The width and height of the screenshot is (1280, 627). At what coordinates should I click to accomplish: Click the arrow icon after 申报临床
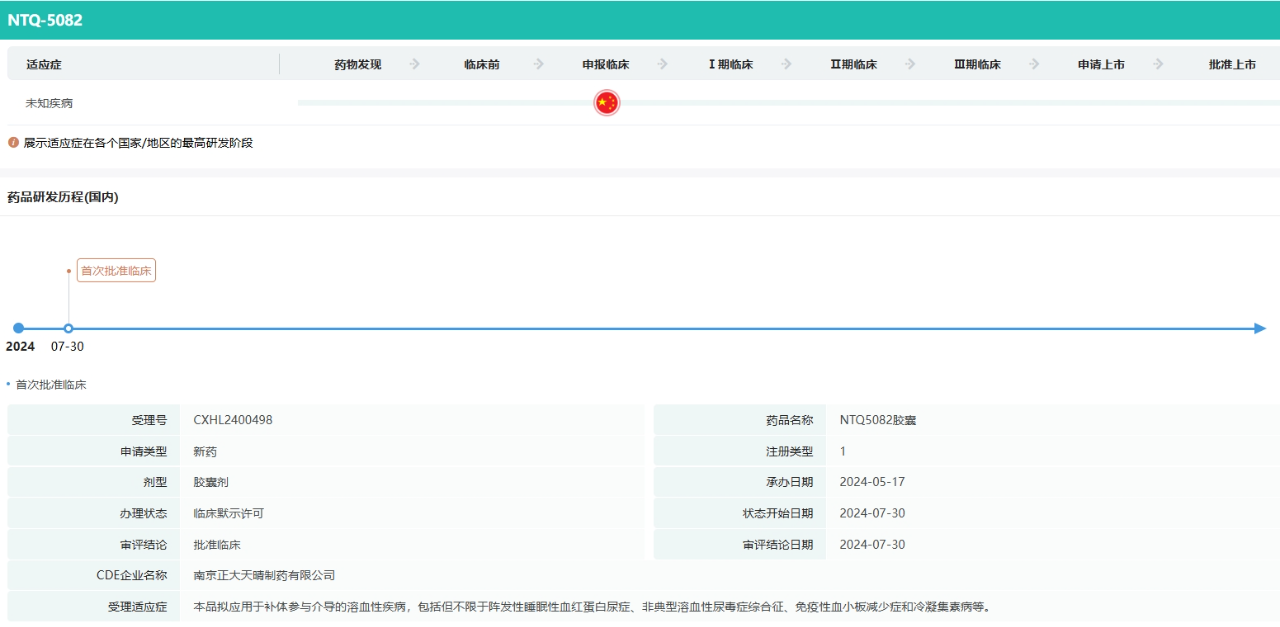coord(663,64)
